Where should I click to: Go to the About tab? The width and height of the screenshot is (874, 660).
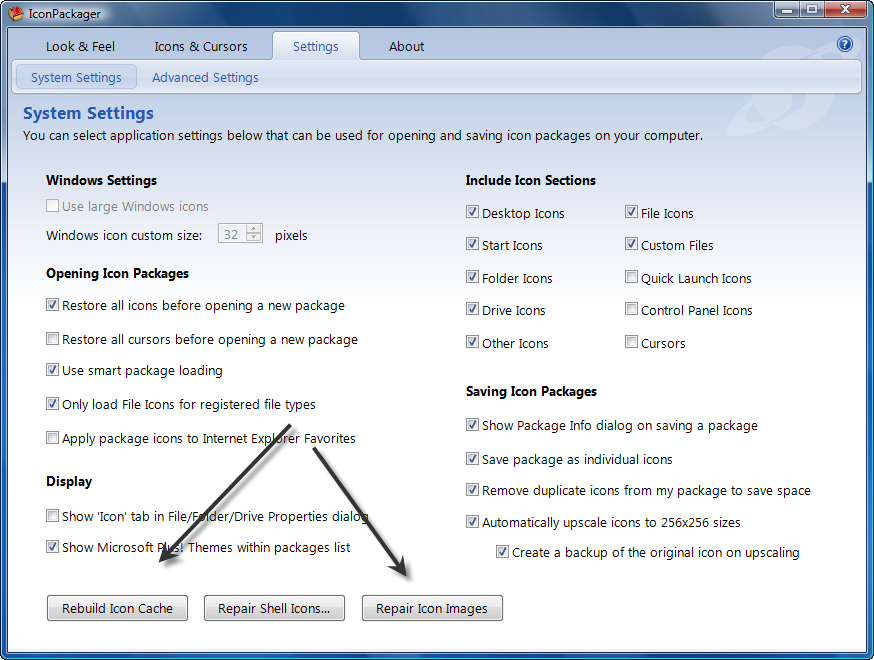tap(406, 46)
